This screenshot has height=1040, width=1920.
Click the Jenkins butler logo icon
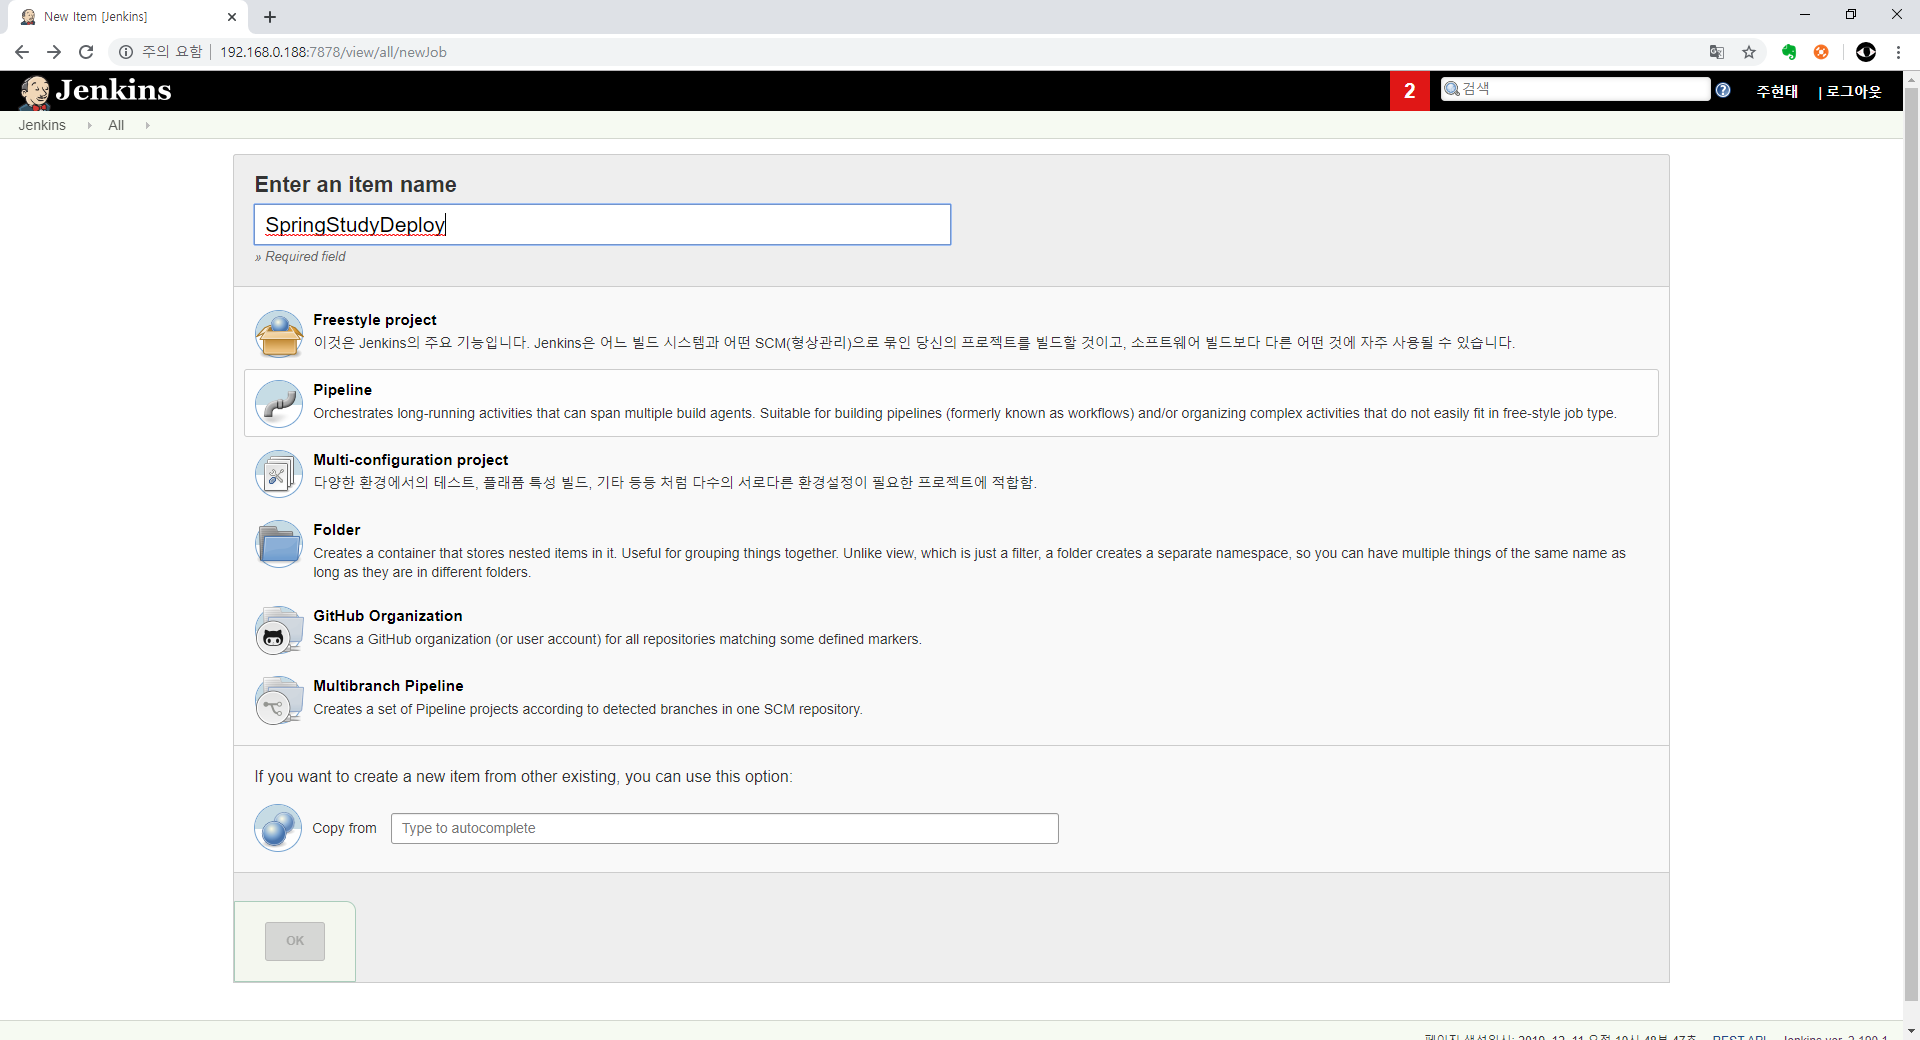[x=35, y=91]
